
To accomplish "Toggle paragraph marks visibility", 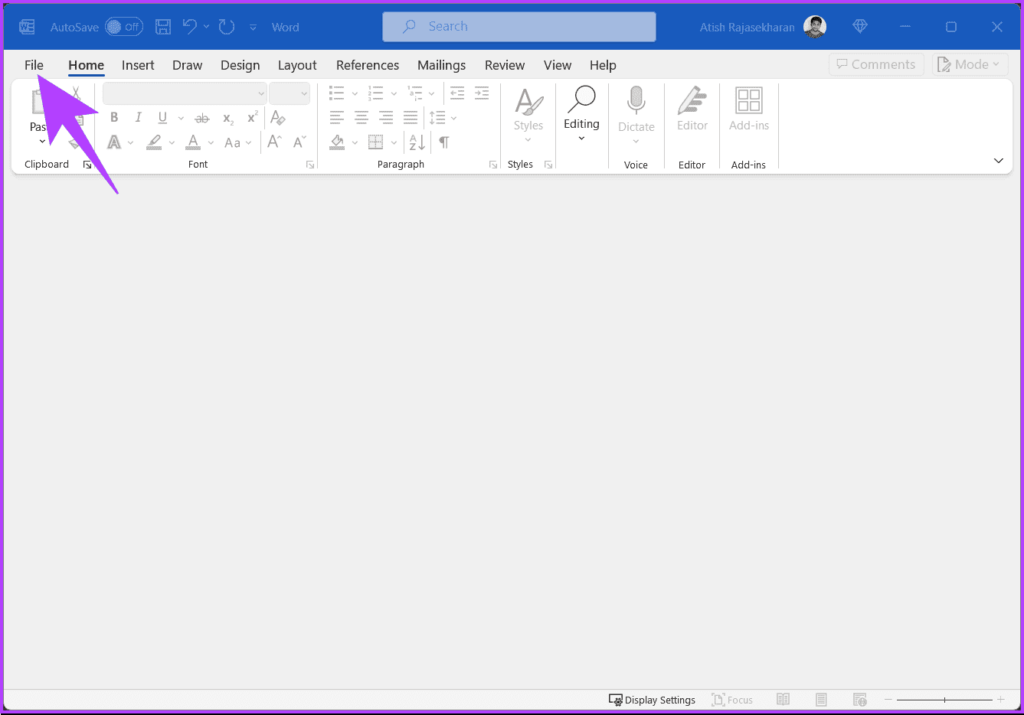I will coord(442,142).
